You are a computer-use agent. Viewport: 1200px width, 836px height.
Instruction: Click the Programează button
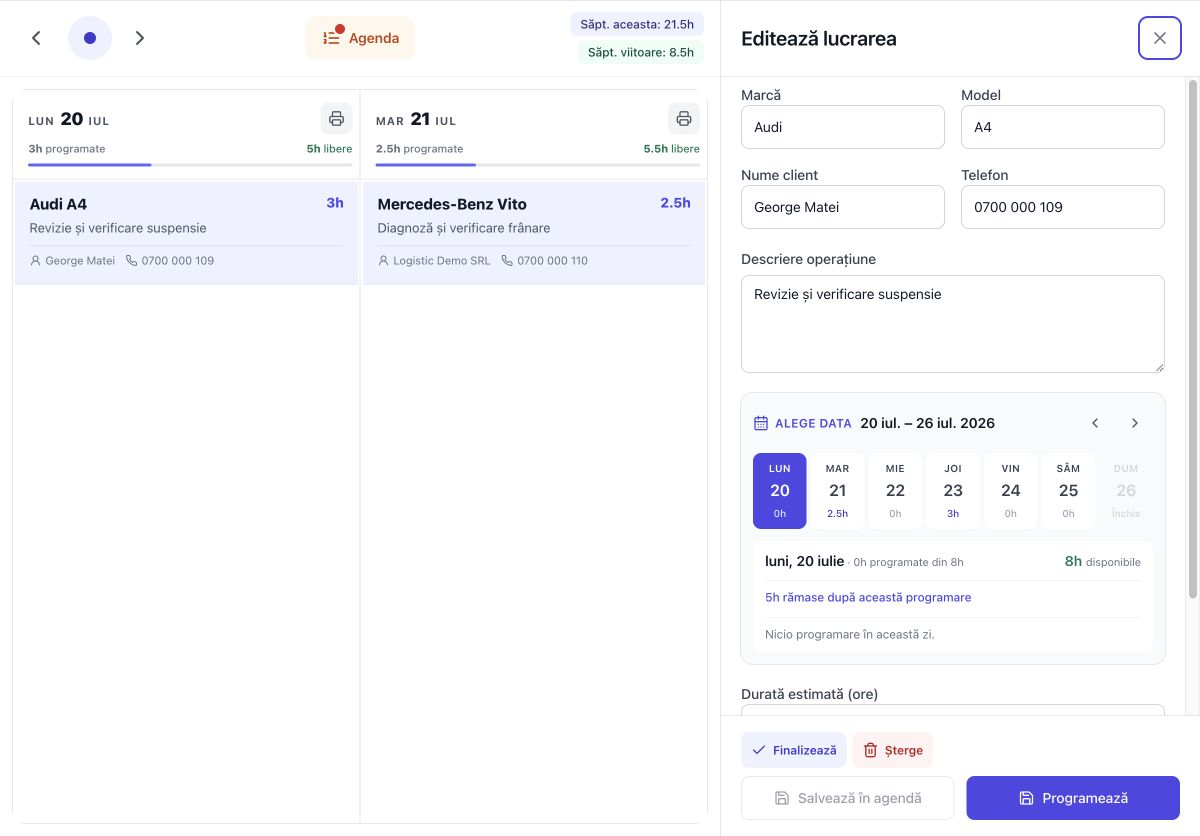point(1073,798)
